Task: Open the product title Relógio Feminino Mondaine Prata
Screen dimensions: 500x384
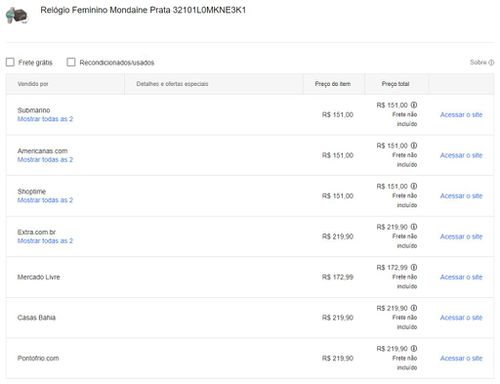Action: [143, 10]
